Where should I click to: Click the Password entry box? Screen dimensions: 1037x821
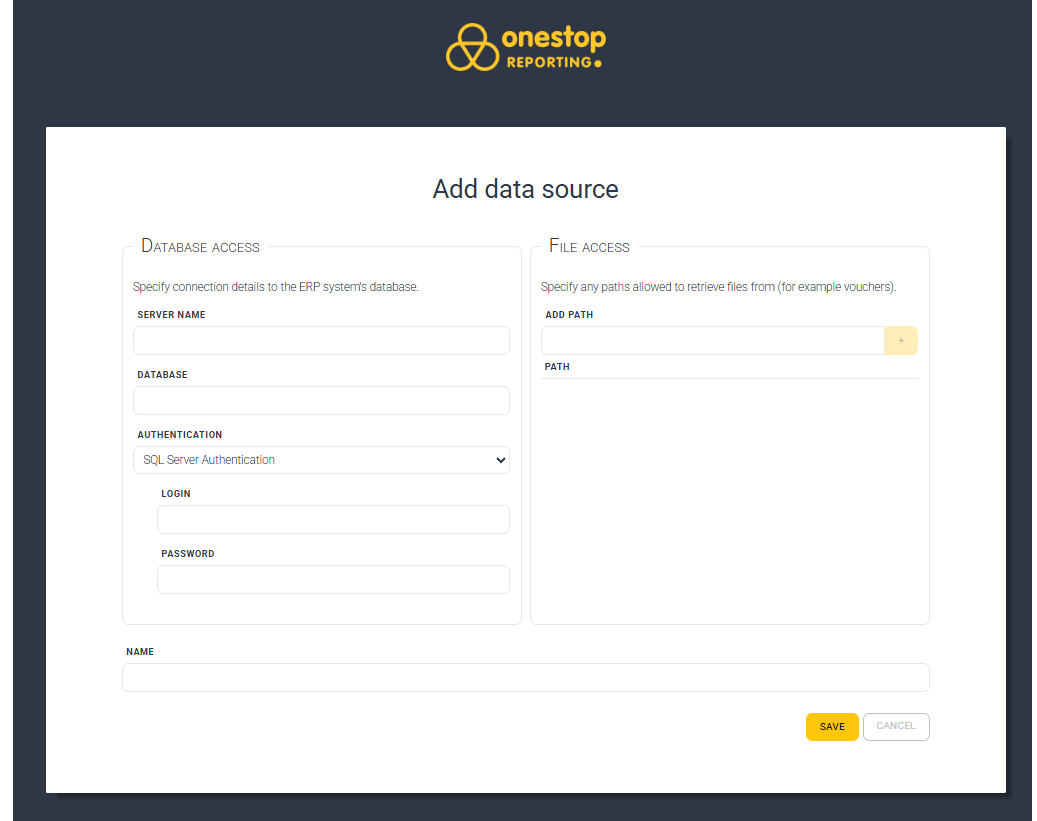point(332,579)
